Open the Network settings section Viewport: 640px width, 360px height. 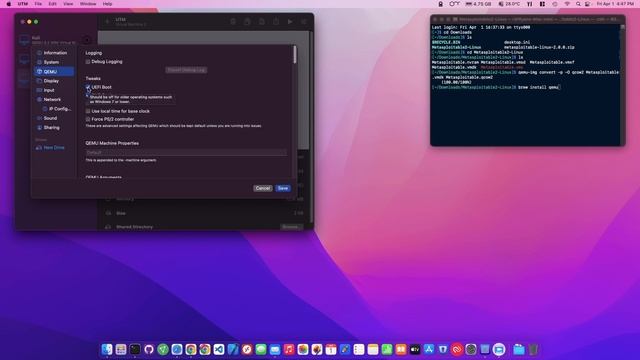coord(54,100)
